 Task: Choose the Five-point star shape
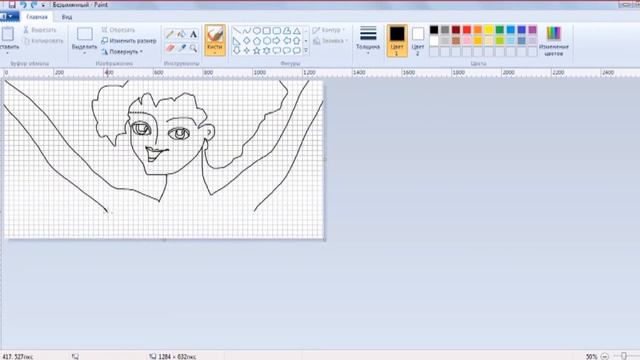pos(257,51)
